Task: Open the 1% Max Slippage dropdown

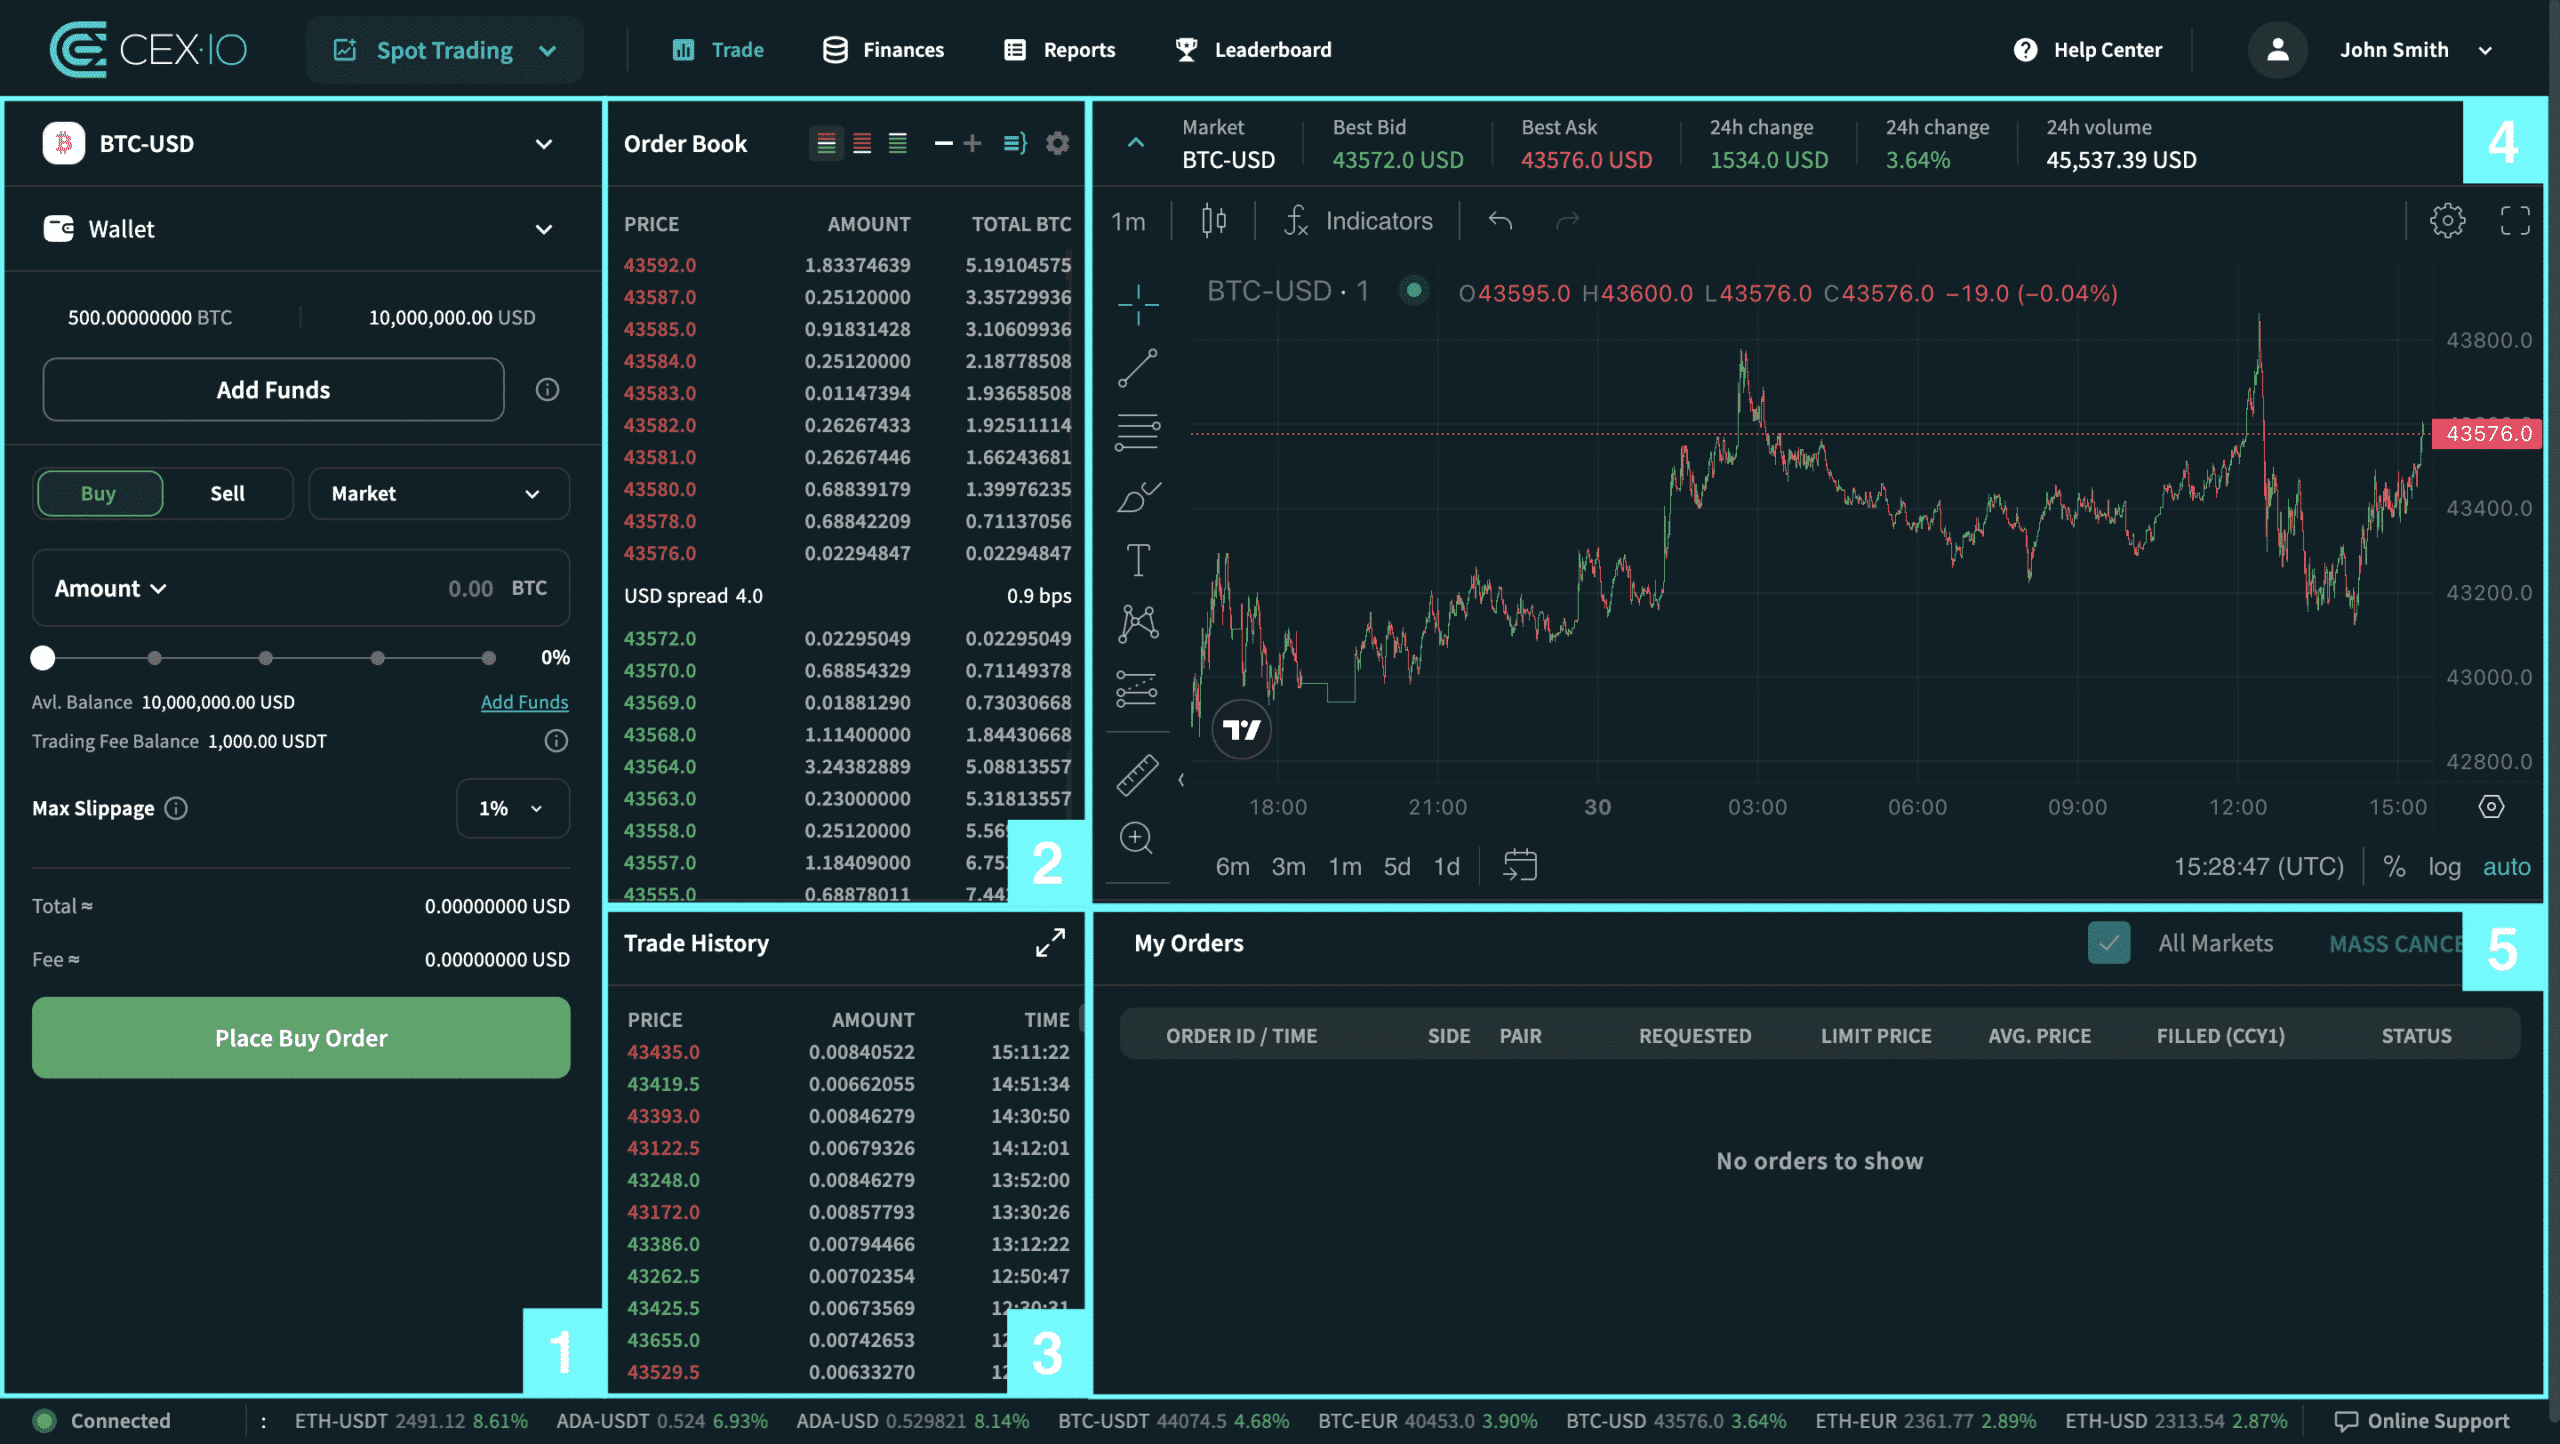Action: [x=512, y=808]
